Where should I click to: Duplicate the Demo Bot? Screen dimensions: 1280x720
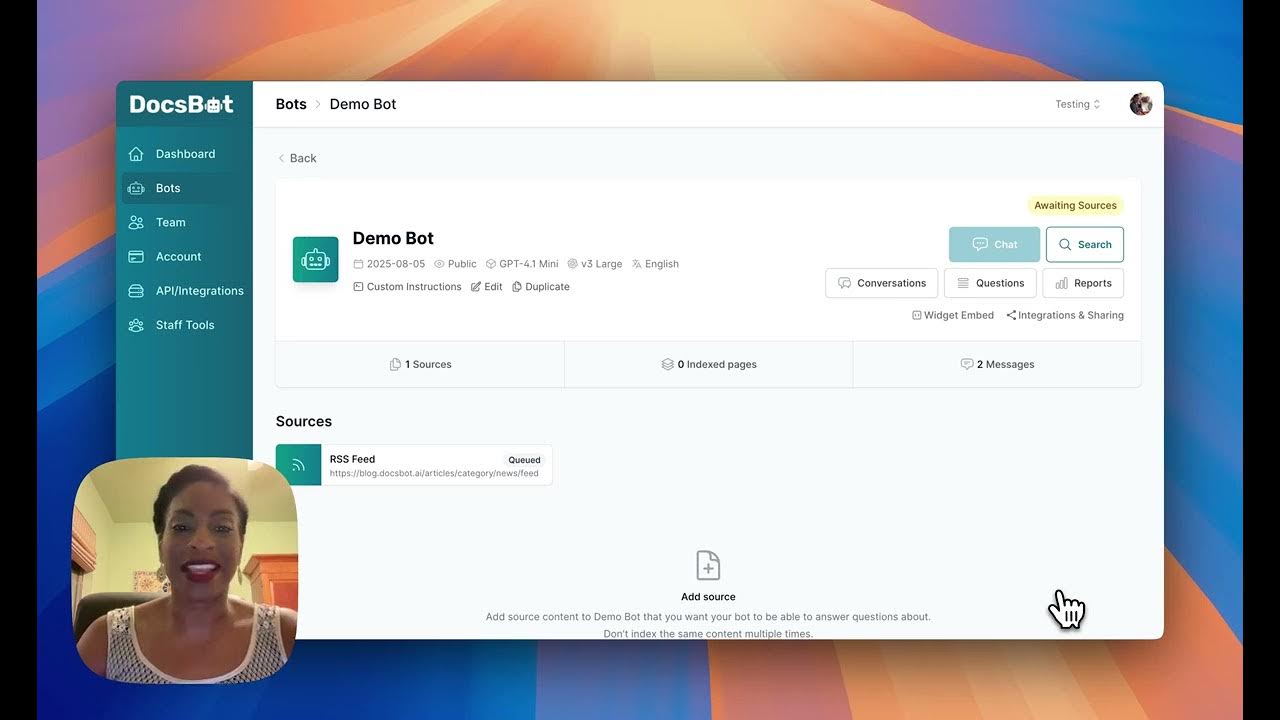click(540, 287)
